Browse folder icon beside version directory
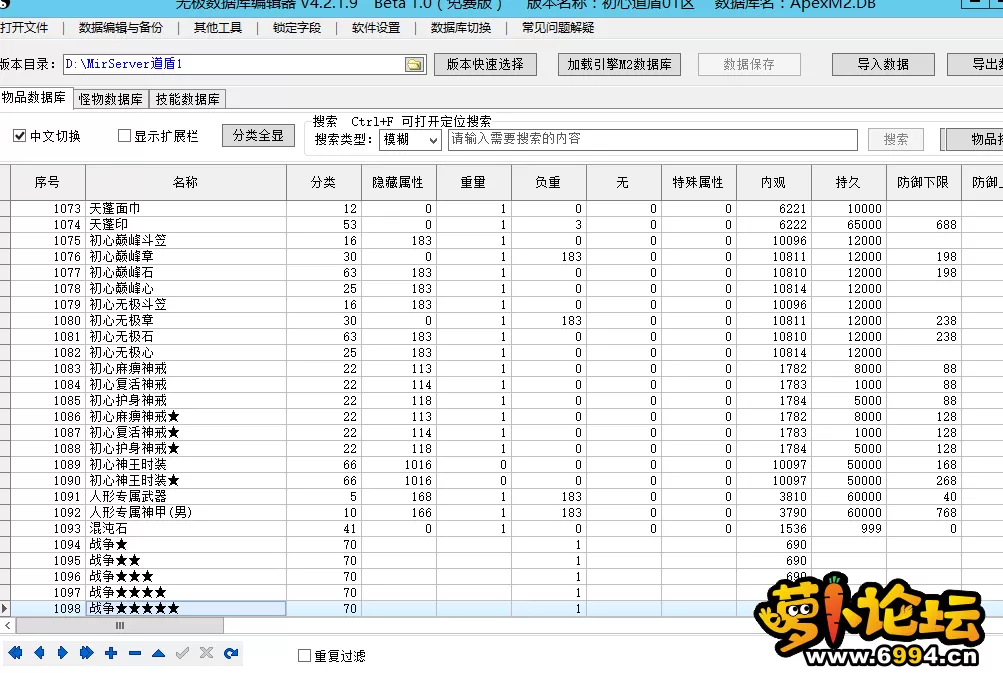This screenshot has height=673, width=1003. [415, 65]
